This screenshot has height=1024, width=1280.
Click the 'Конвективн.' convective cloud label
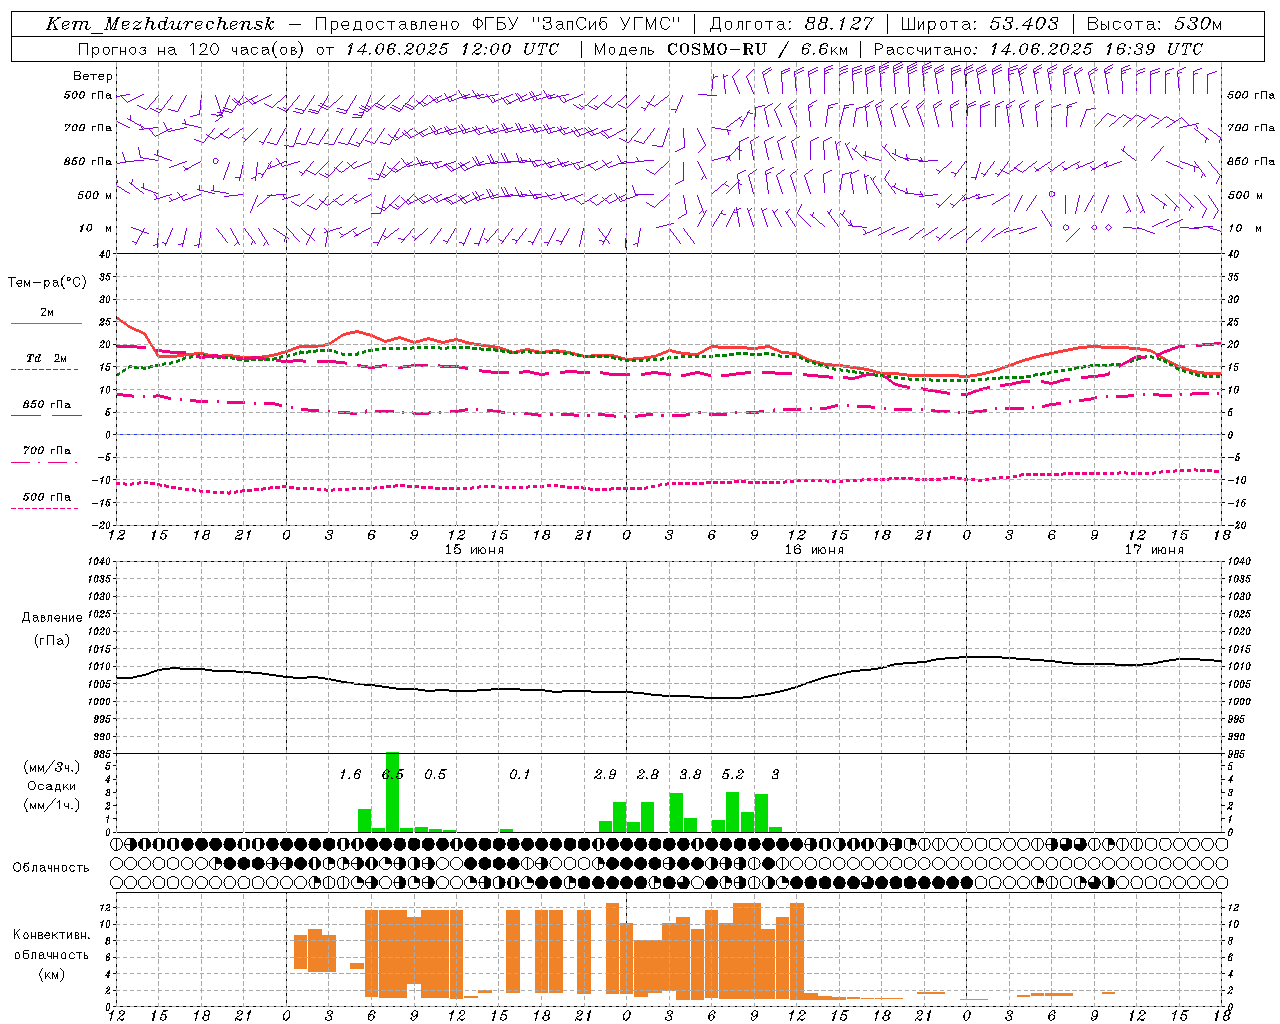pos(51,935)
